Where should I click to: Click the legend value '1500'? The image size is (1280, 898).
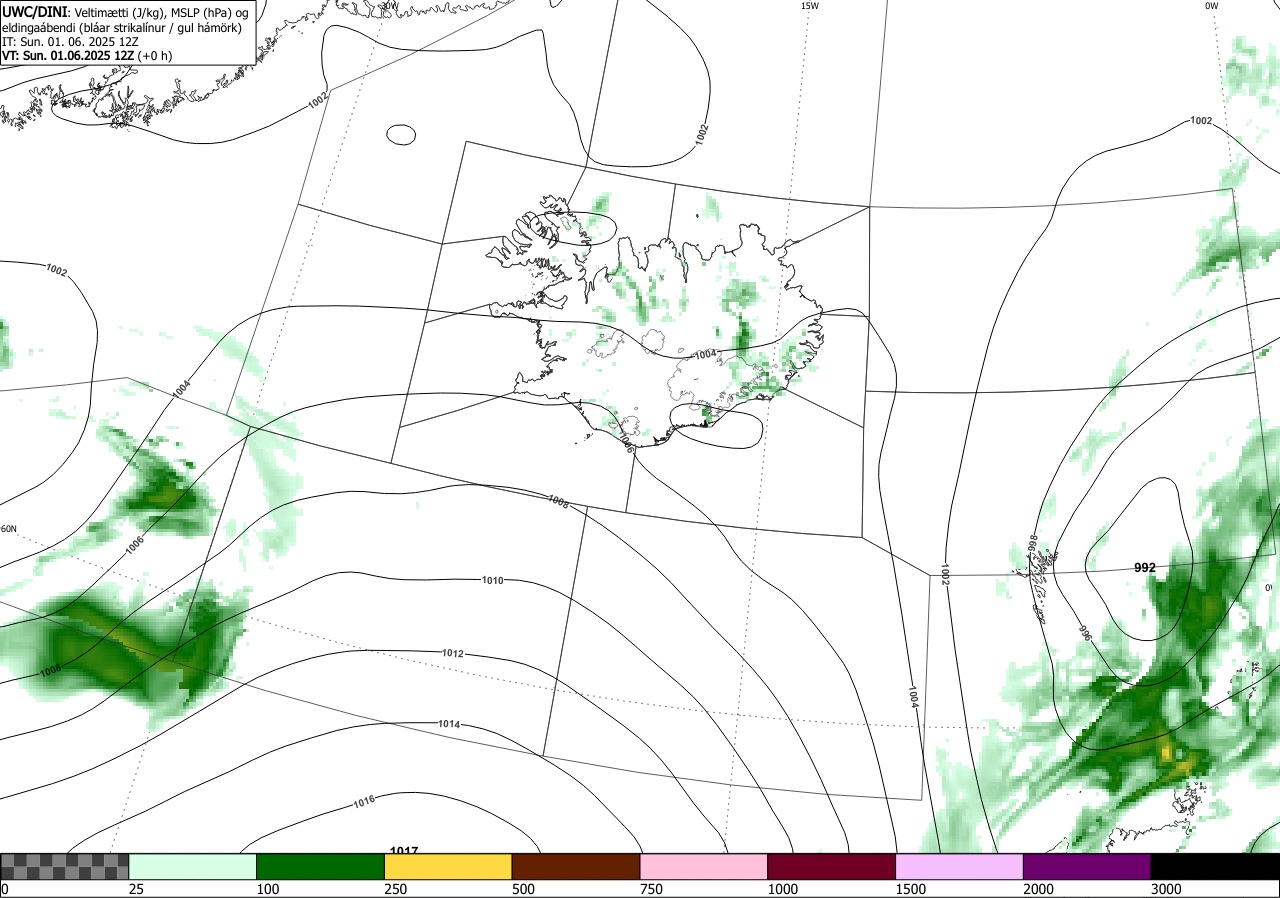[910, 889]
